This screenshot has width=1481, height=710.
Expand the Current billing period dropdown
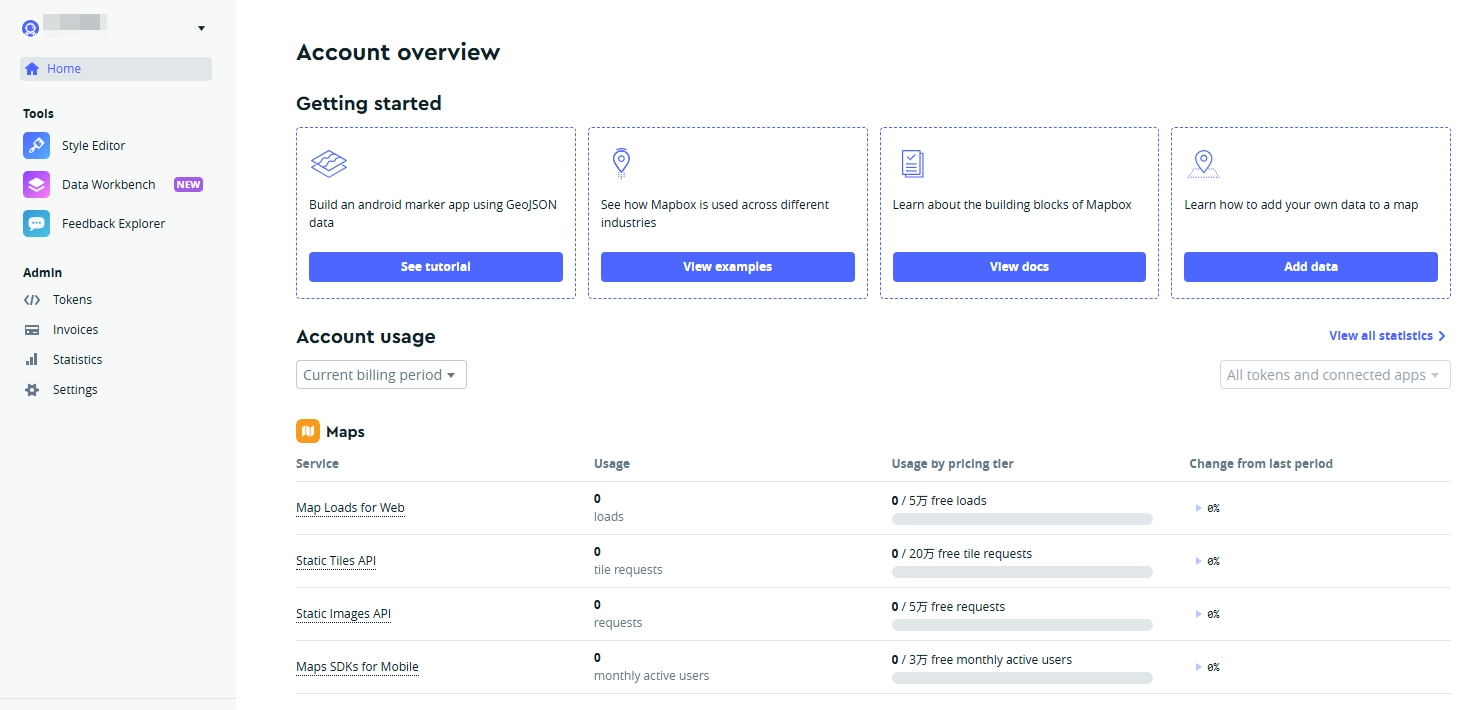[x=381, y=375]
